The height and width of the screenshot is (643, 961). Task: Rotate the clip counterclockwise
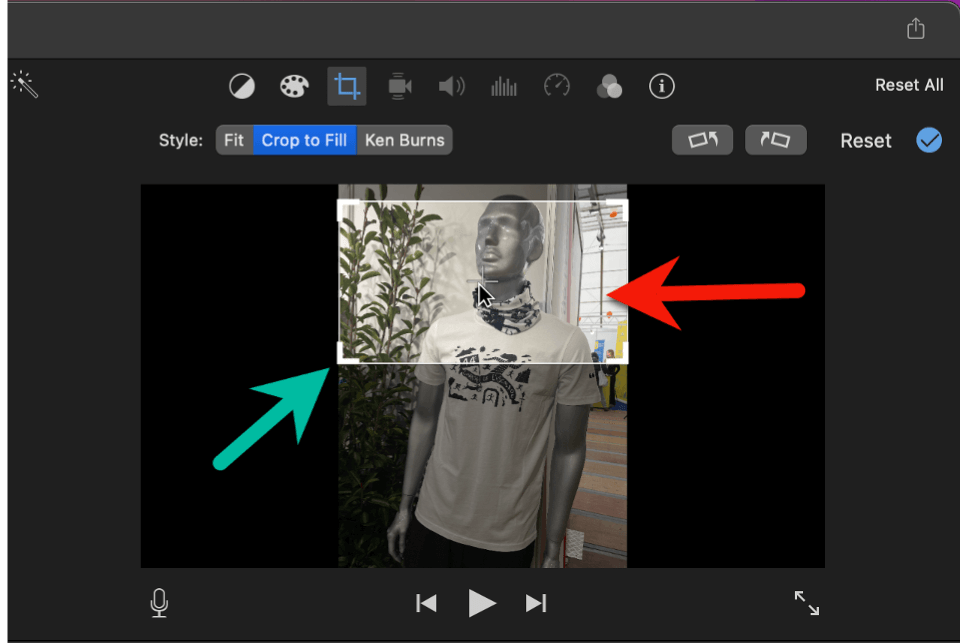[x=702, y=140]
